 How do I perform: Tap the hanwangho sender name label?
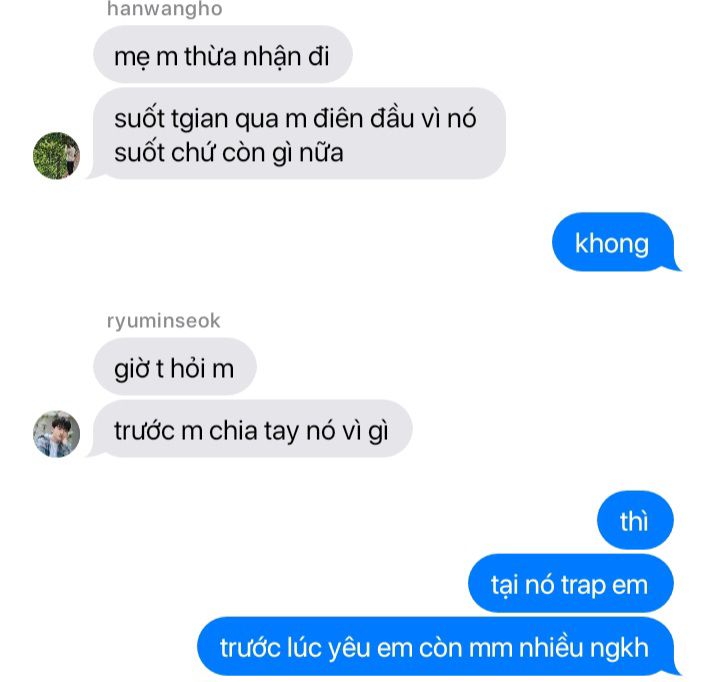(x=164, y=9)
